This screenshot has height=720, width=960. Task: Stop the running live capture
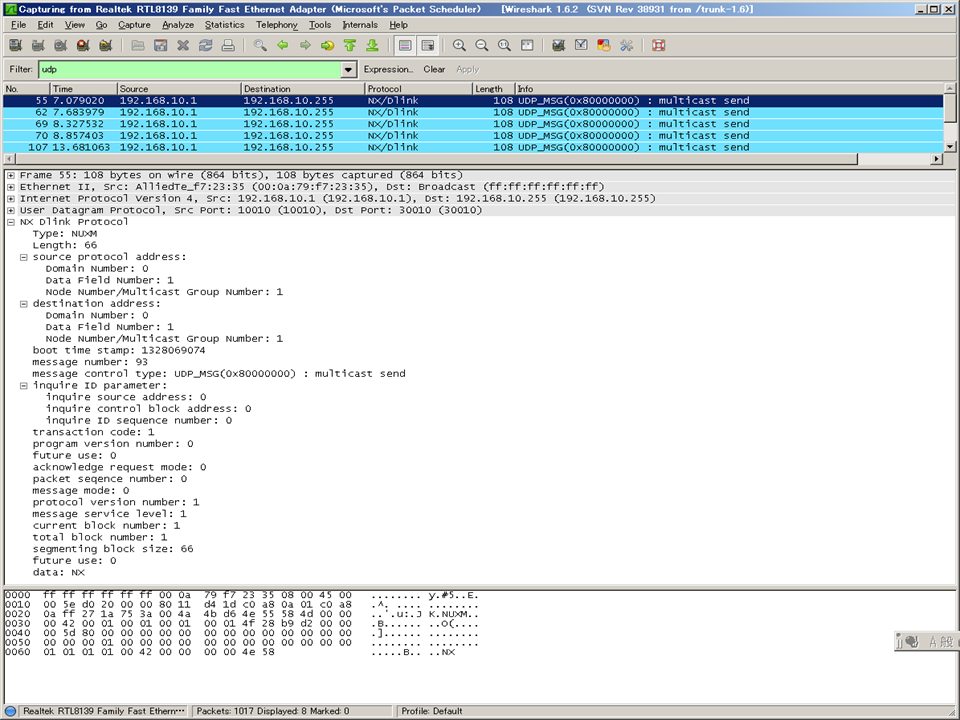[x=82, y=45]
